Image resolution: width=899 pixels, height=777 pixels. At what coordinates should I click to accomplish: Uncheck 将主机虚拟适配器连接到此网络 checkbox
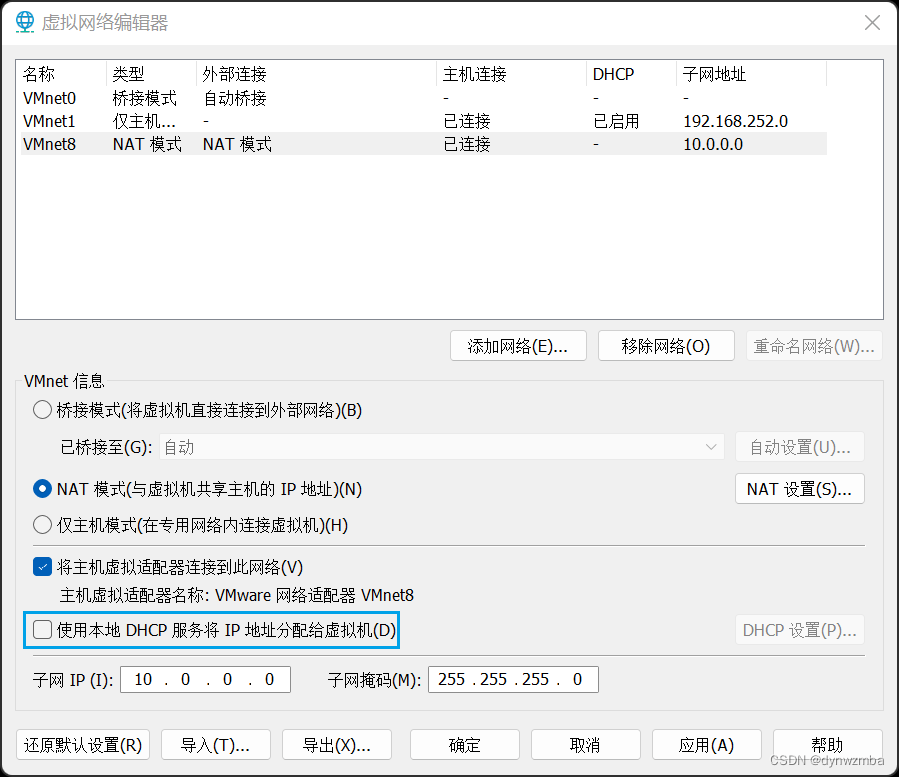point(42,567)
